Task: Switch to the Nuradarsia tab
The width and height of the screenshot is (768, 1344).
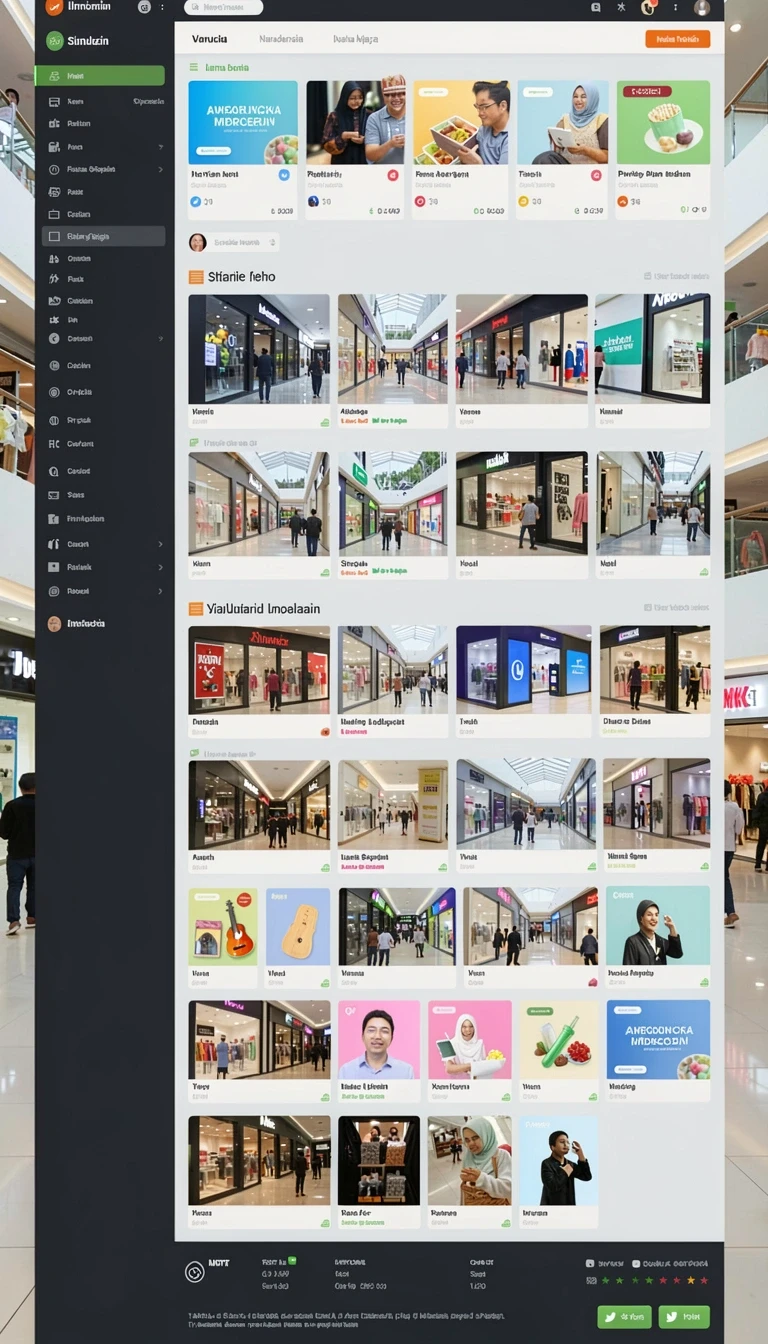Action: (x=281, y=39)
